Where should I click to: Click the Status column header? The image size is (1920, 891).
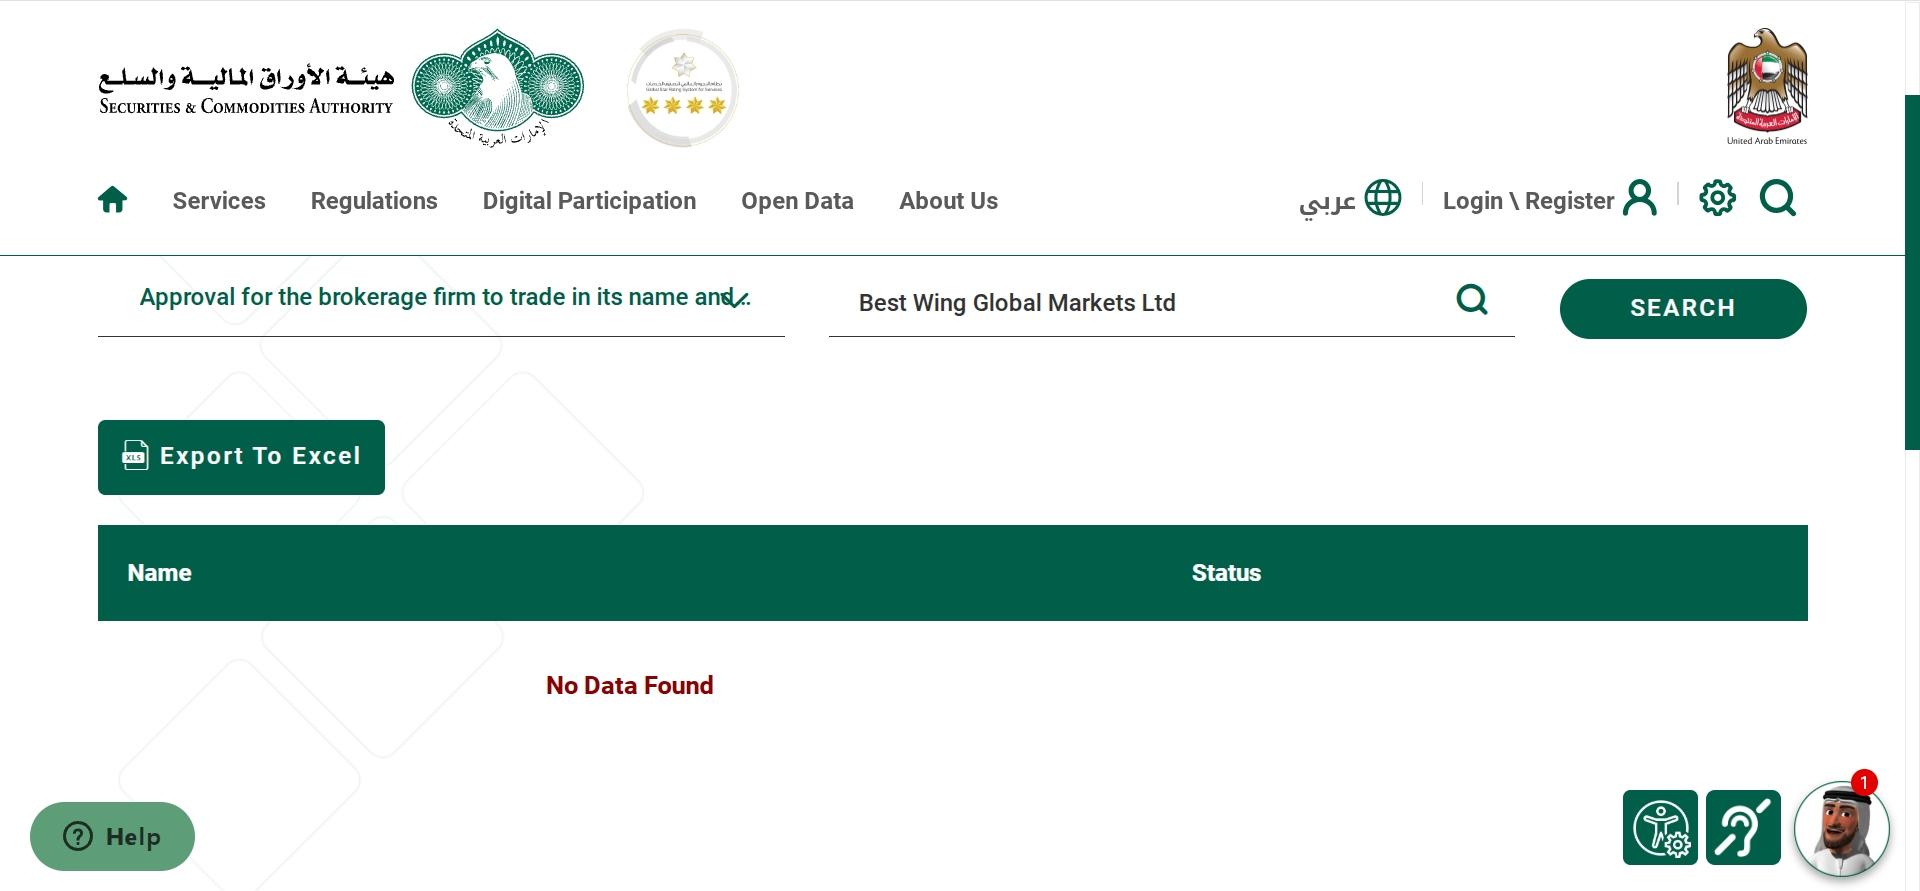pos(1226,573)
